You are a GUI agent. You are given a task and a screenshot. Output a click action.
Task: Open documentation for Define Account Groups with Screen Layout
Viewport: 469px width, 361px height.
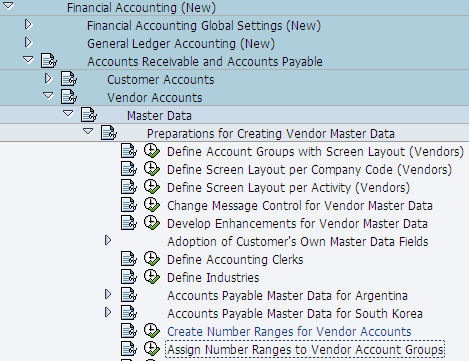tap(129, 151)
